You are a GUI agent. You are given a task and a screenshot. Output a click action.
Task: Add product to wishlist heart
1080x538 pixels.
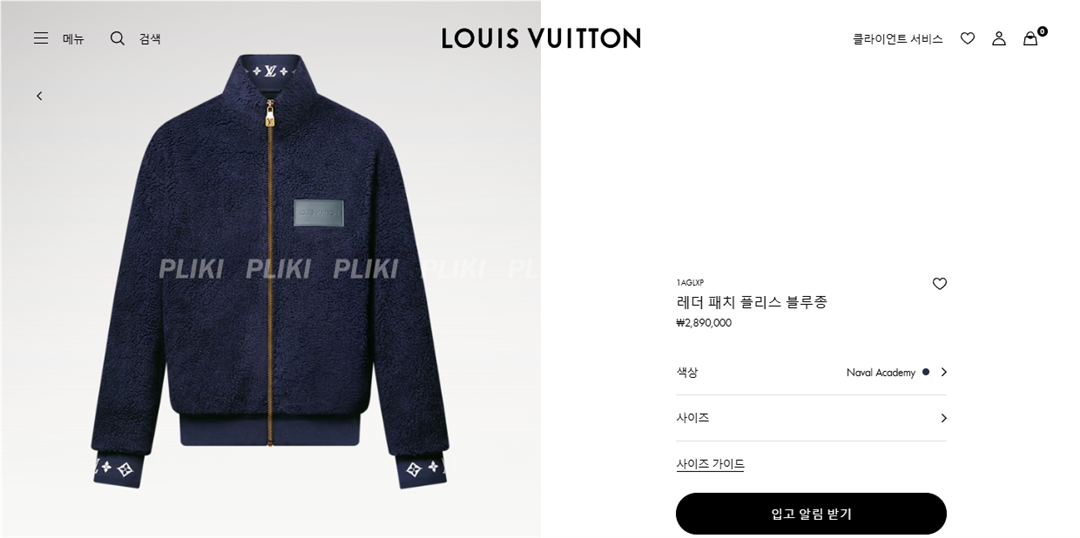click(939, 284)
